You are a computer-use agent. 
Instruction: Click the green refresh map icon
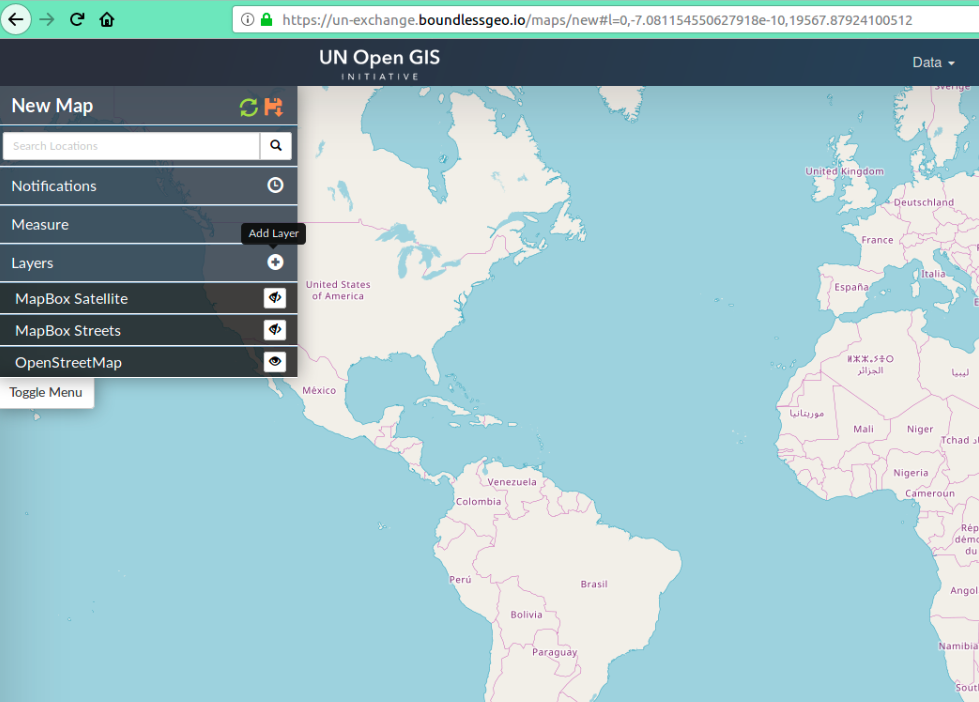[x=249, y=107]
